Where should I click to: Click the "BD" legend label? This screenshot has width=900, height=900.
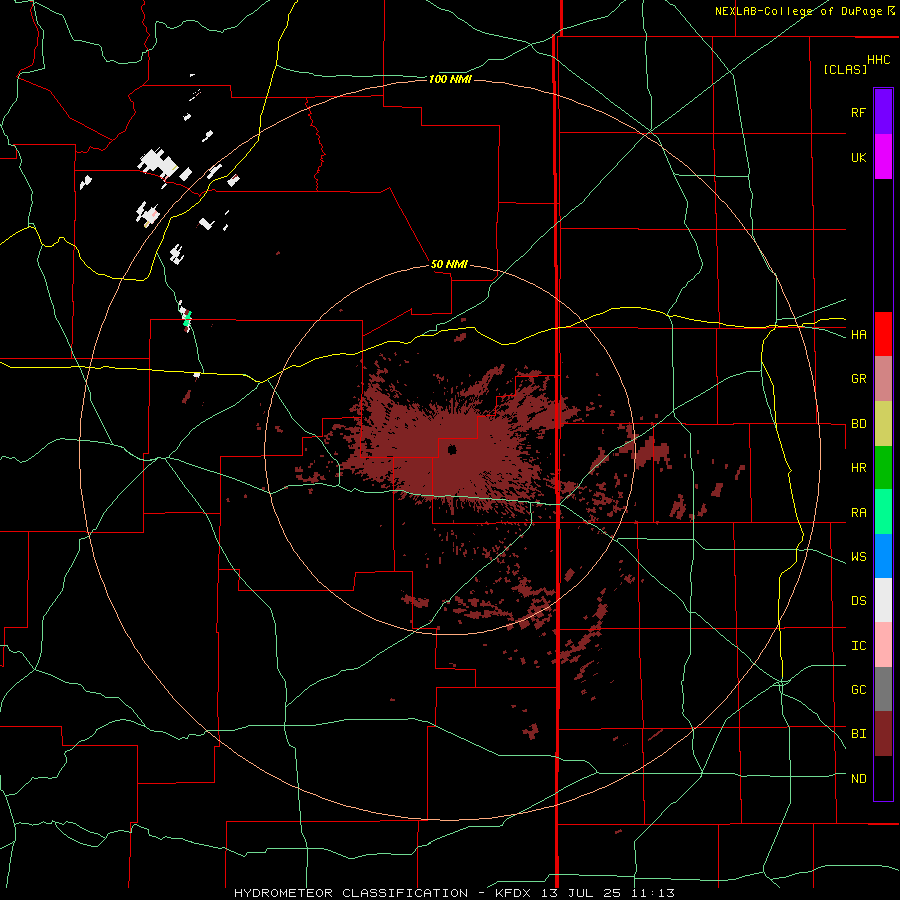(x=858, y=424)
